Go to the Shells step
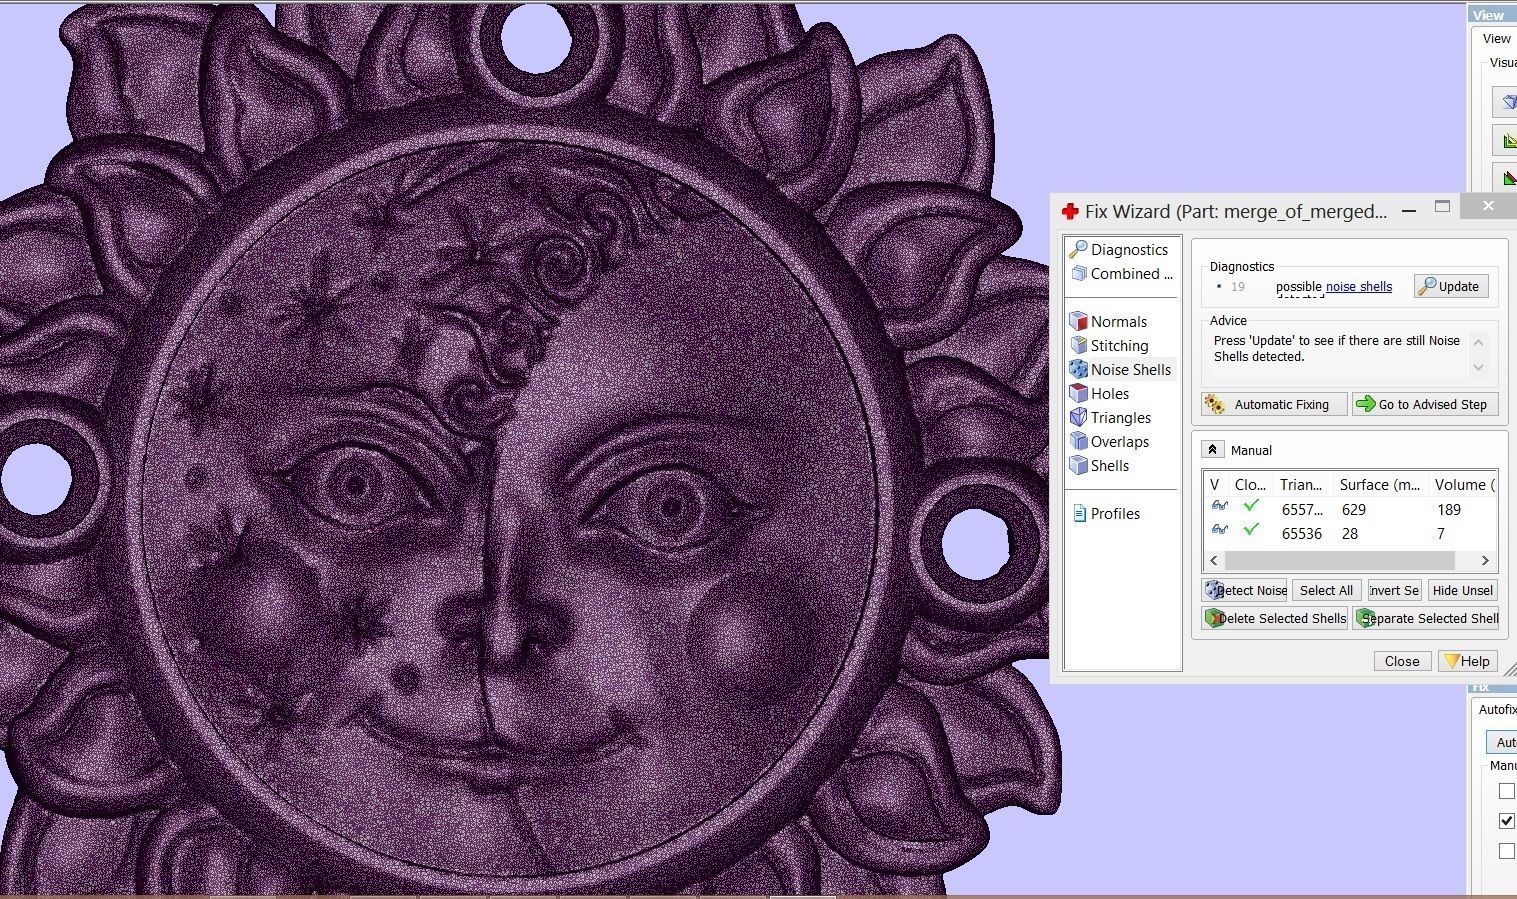This screenshot has height=899, width=1517. pyautogui.click(x=1099, y=466)
